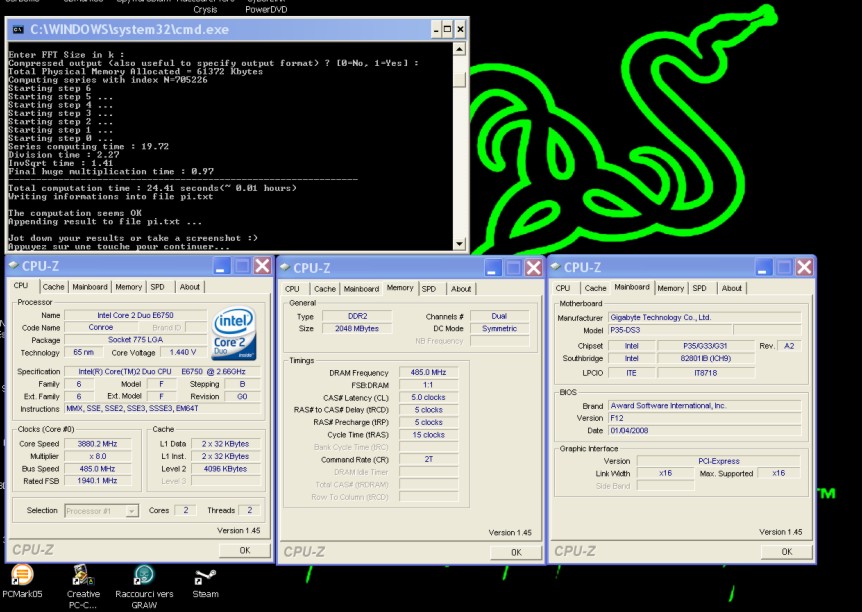The width and height of the screenshot is (862, 612).
Task: Switch to Memory tab in right CPU-Z window
Action: coord(671,288)
